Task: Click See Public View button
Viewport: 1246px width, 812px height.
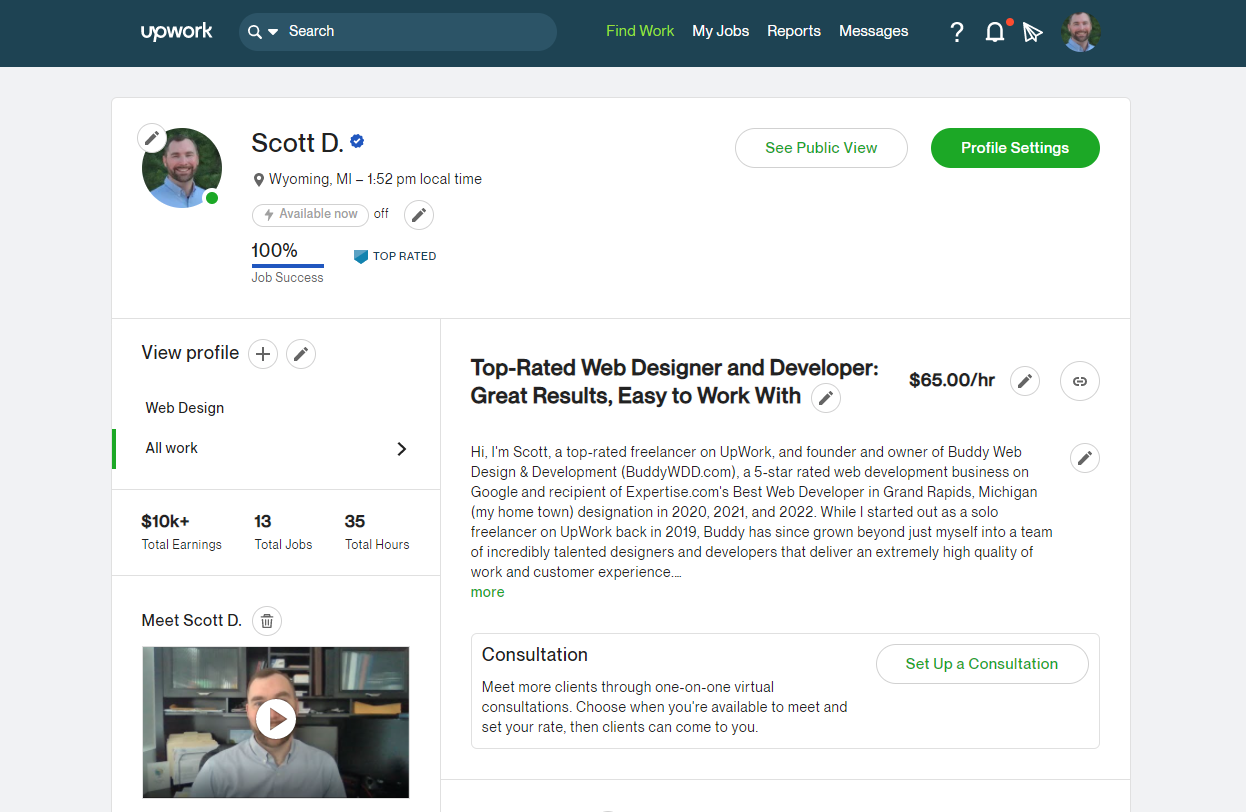Action: click(821, 148)
